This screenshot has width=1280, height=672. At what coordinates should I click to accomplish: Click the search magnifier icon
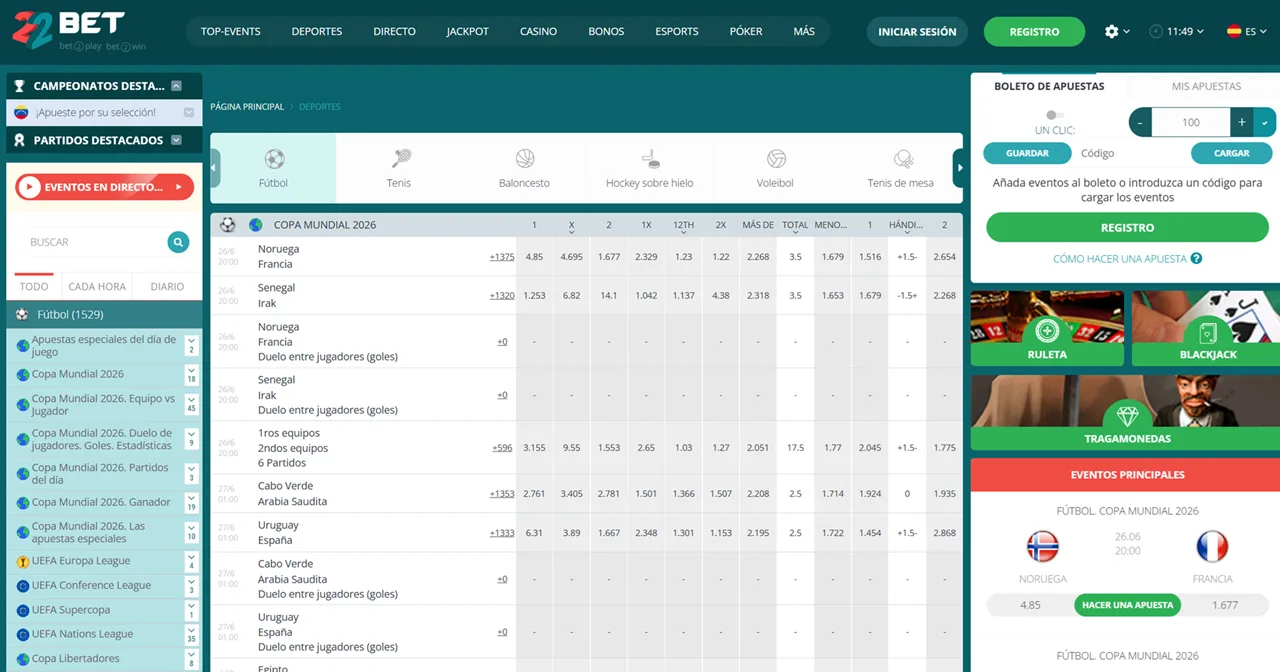coord(178,242)
